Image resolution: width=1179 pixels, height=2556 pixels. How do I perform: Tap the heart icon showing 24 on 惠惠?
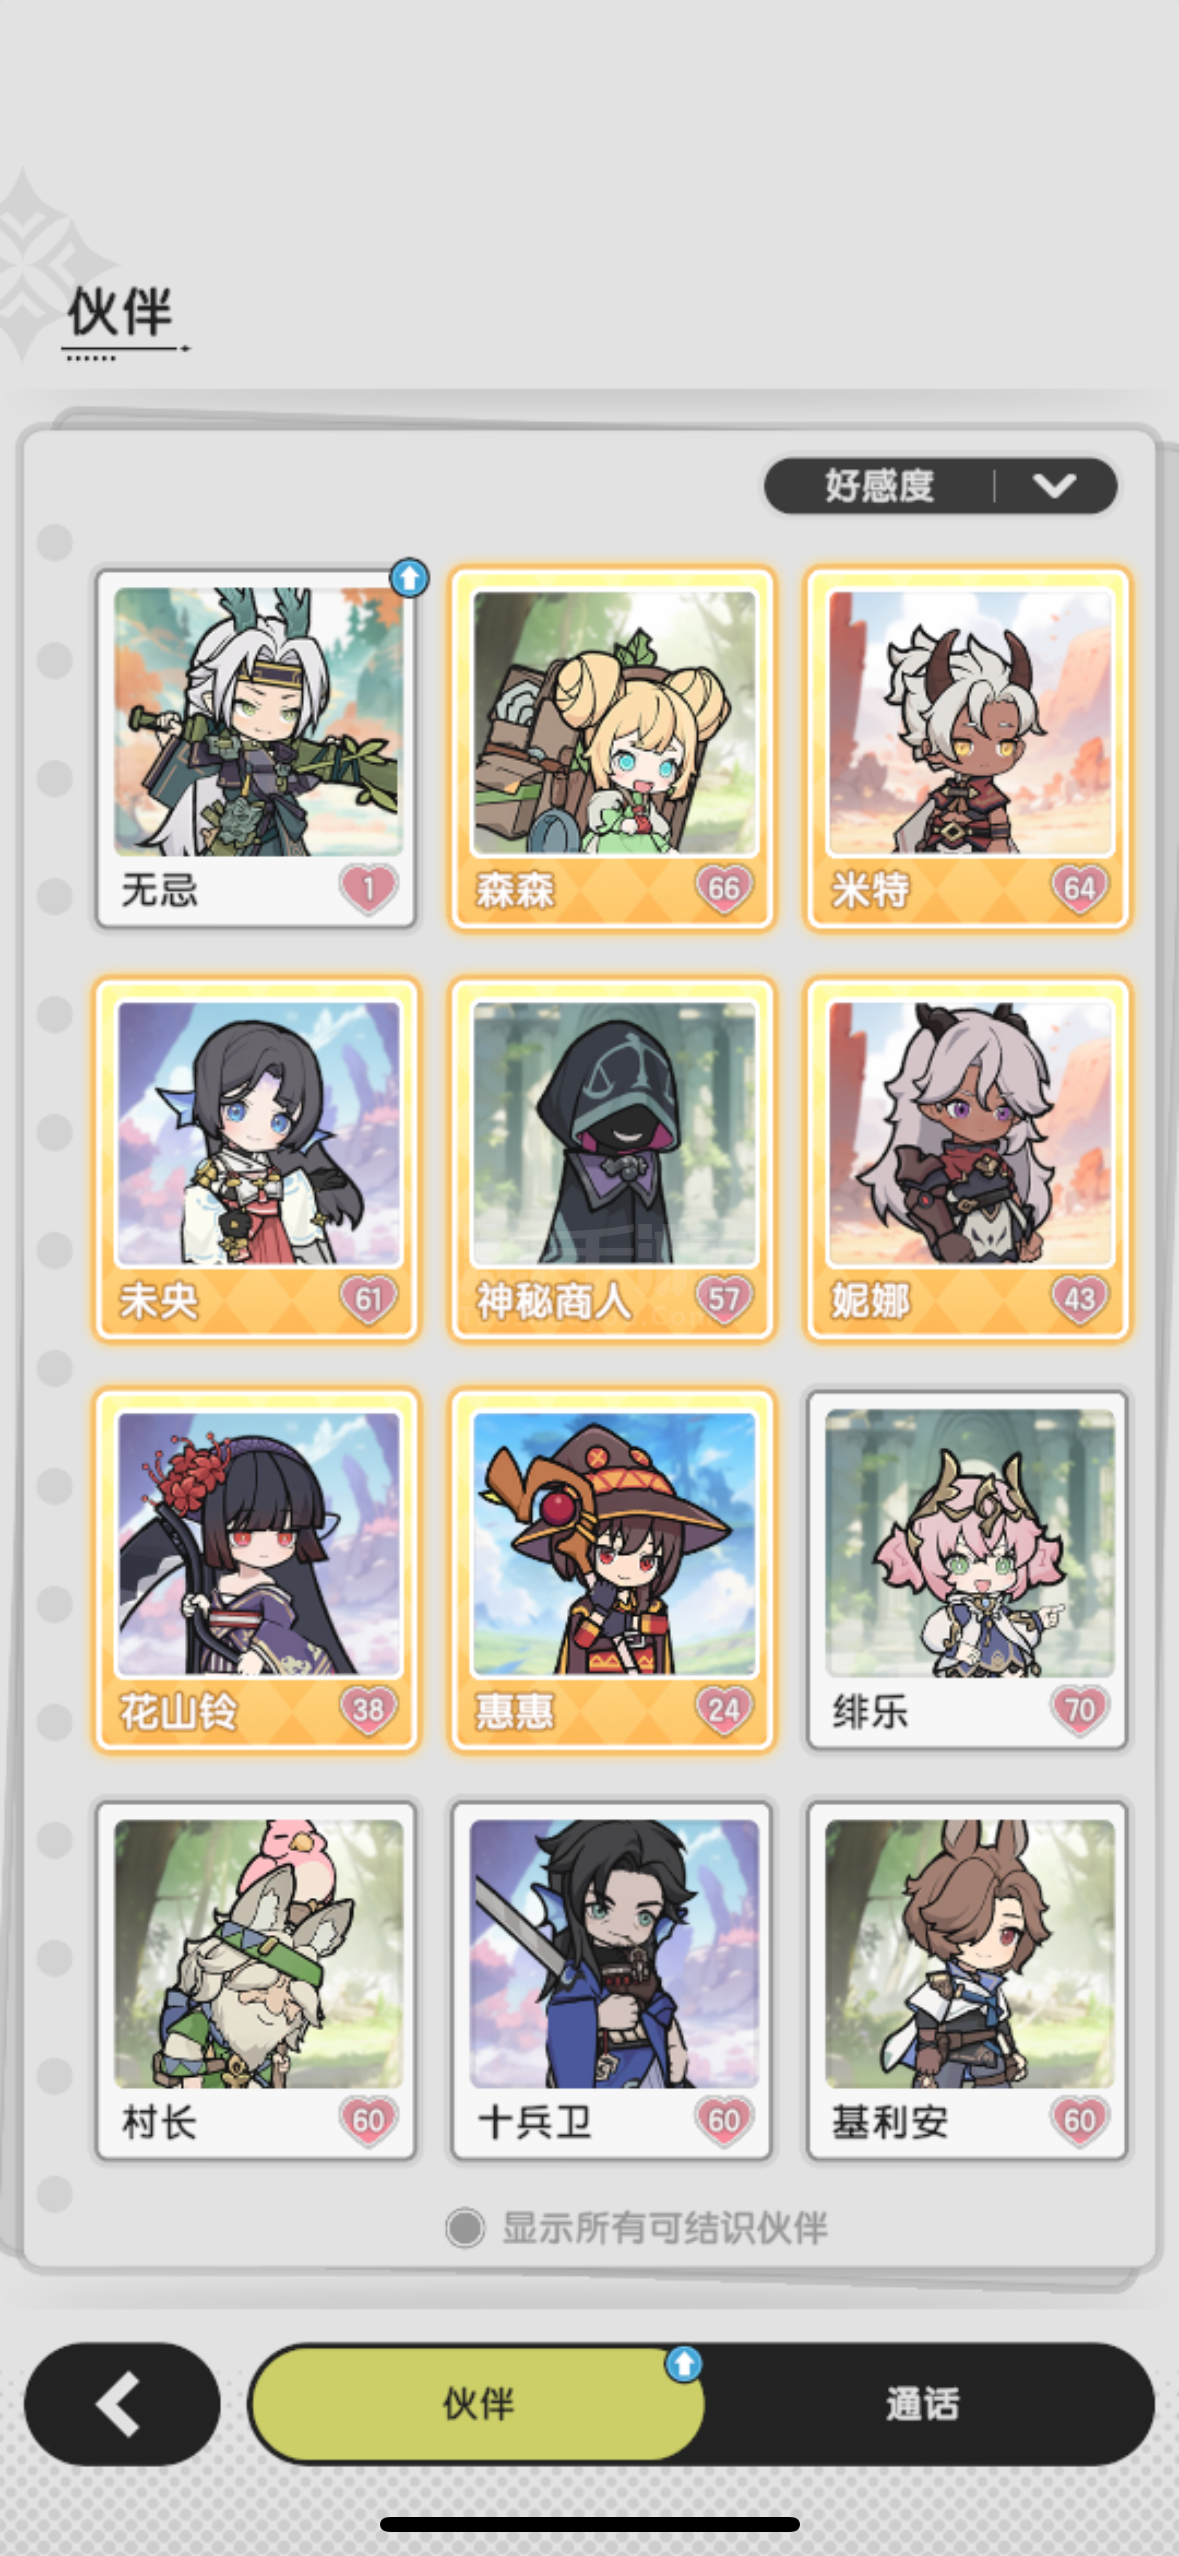[723, 1709]
